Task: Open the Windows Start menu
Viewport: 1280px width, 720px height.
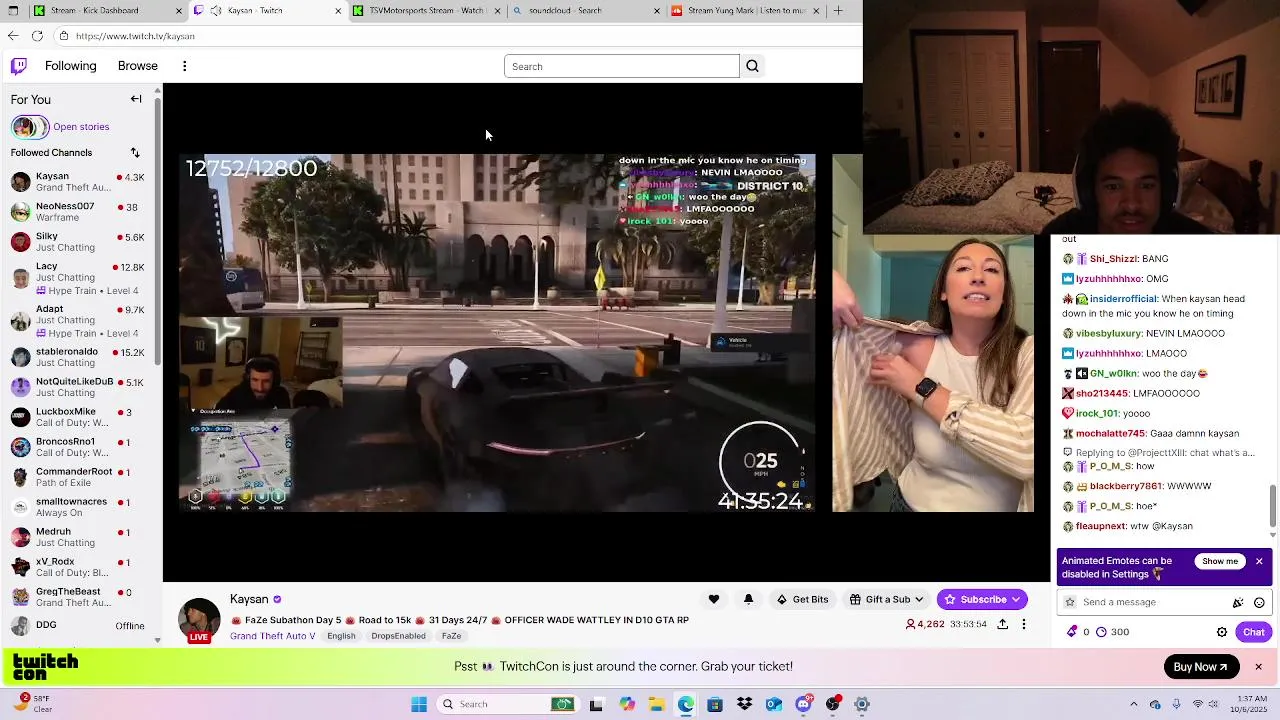Action: tap(419, 704)
